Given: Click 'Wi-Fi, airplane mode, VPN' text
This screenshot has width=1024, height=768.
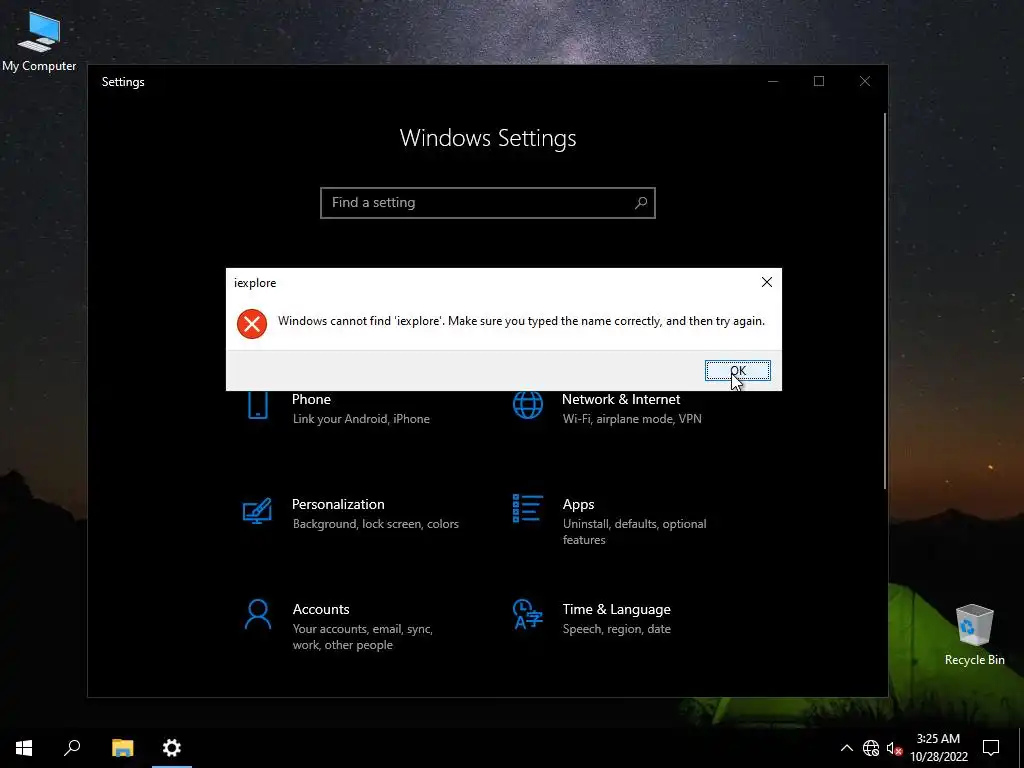Looking at the screenshot, I should pos(632,419).
